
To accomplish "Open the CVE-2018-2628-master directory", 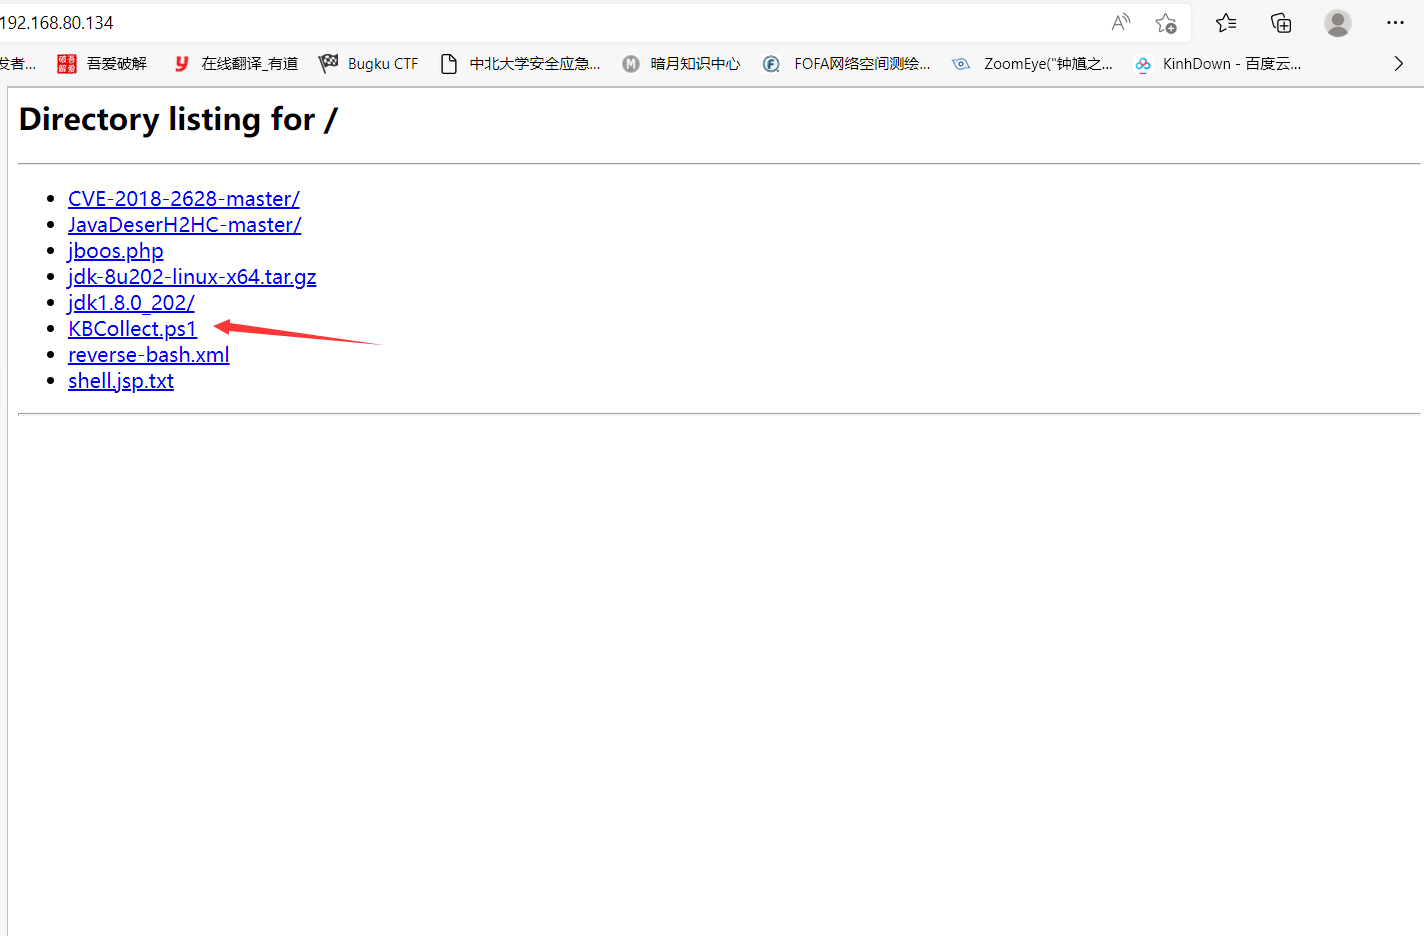I will pyautogui.click(x=184, y=199).
